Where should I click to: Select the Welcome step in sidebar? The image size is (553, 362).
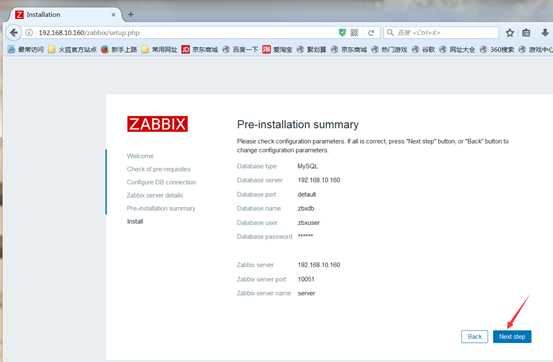140,156
